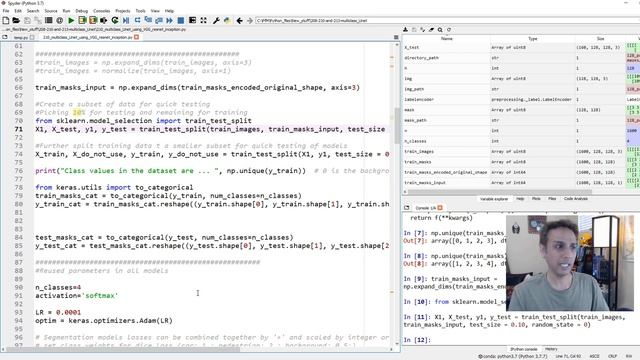This screenshot has width=640, height=360.
Task: Click the In [12] console prompt
Action: click(x=417, y=340)
